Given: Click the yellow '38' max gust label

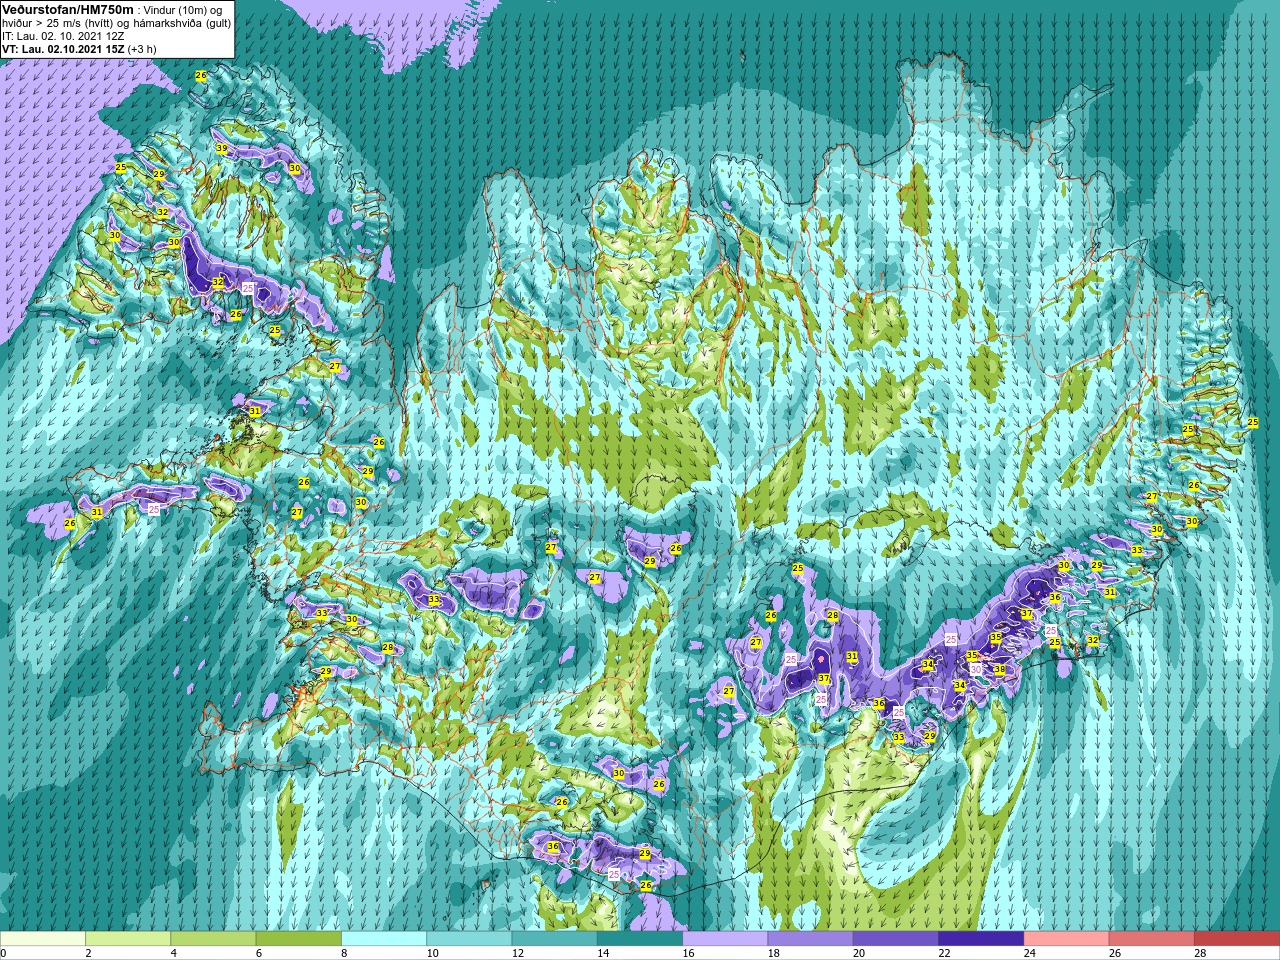Looking at the screenshot, I should point(999,669).
